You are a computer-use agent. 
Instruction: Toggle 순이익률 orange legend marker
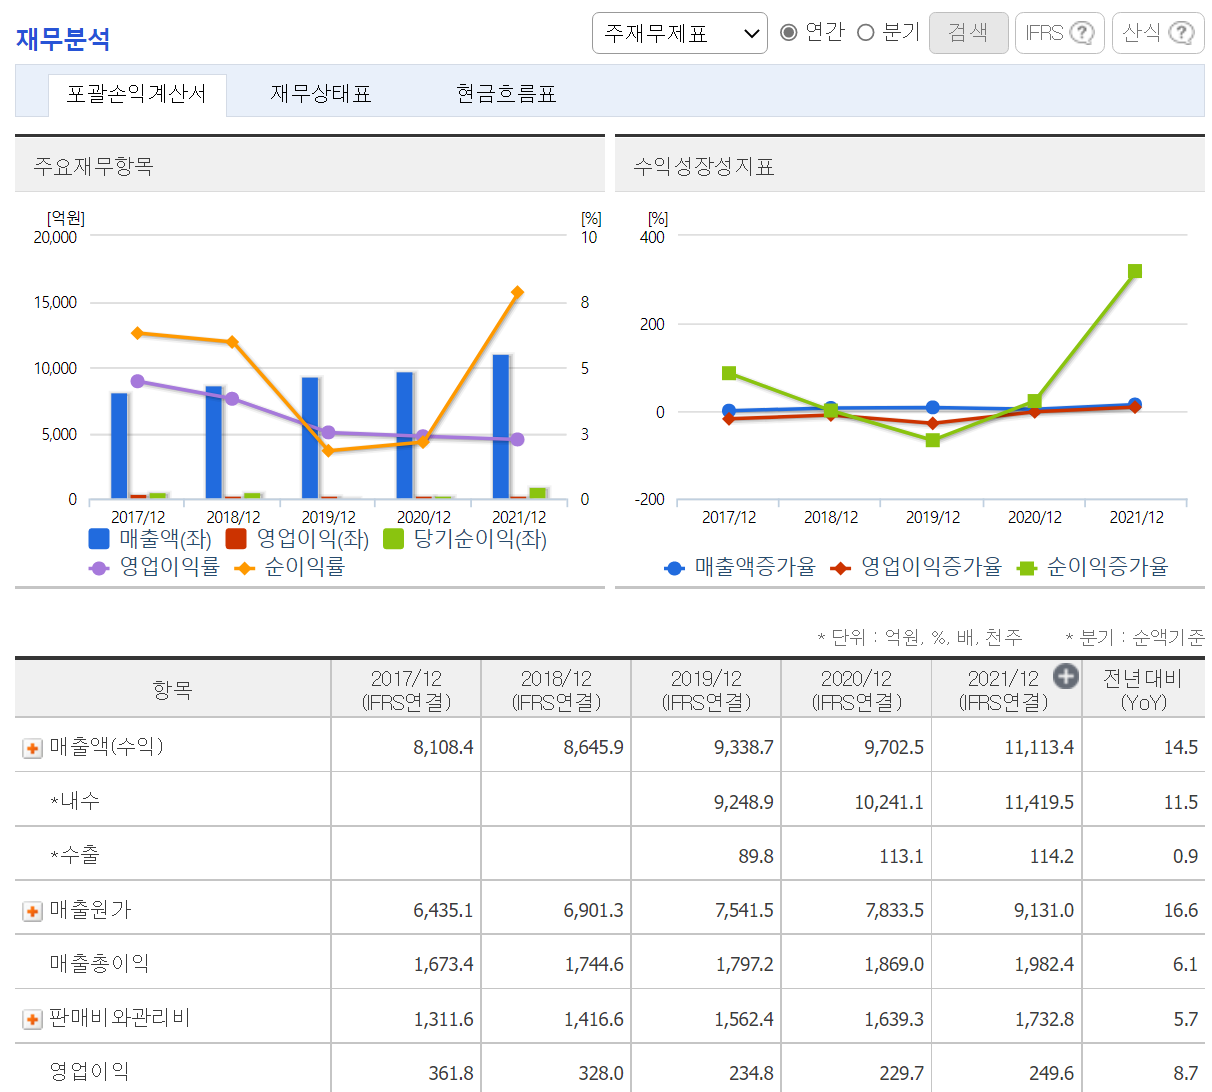coord(245,568)
